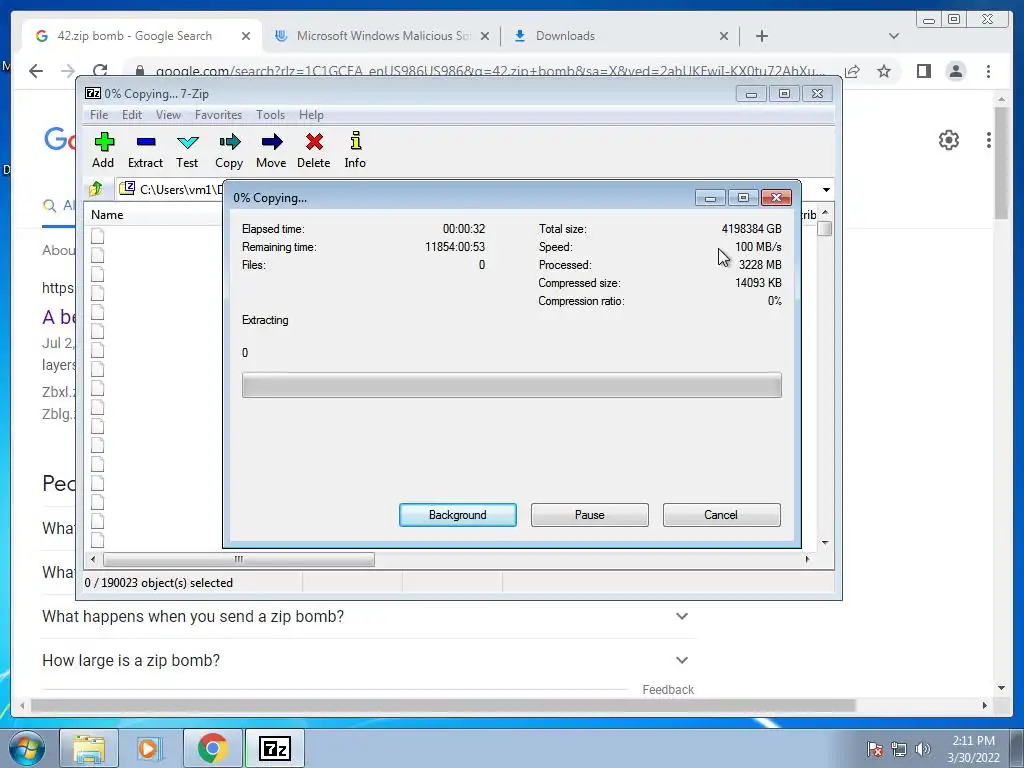The image size is (1024, 768).
Task: Click the Background button
Action: (x=458, y=515)
